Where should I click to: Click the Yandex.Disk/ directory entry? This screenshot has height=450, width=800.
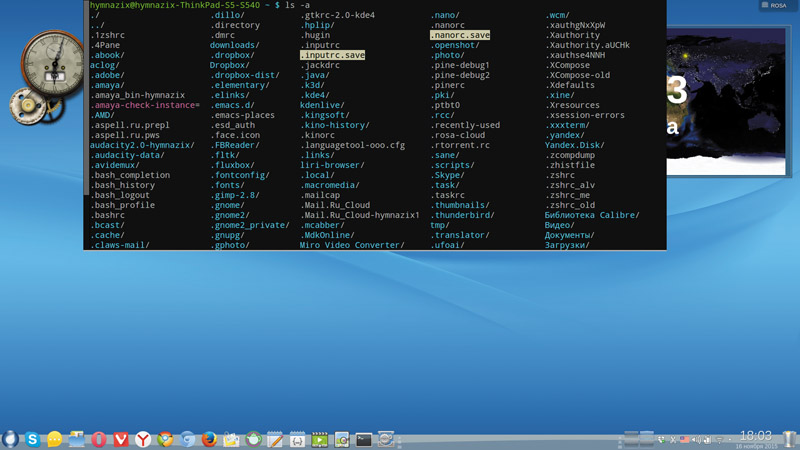(574, 145)
